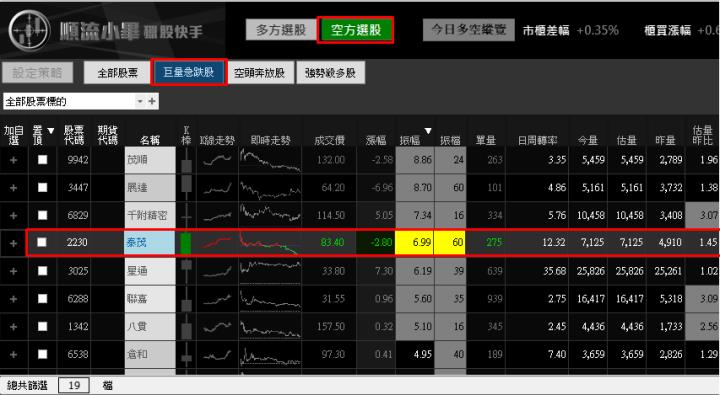Click the green K-bar candlestick icon for 2230

186,243
